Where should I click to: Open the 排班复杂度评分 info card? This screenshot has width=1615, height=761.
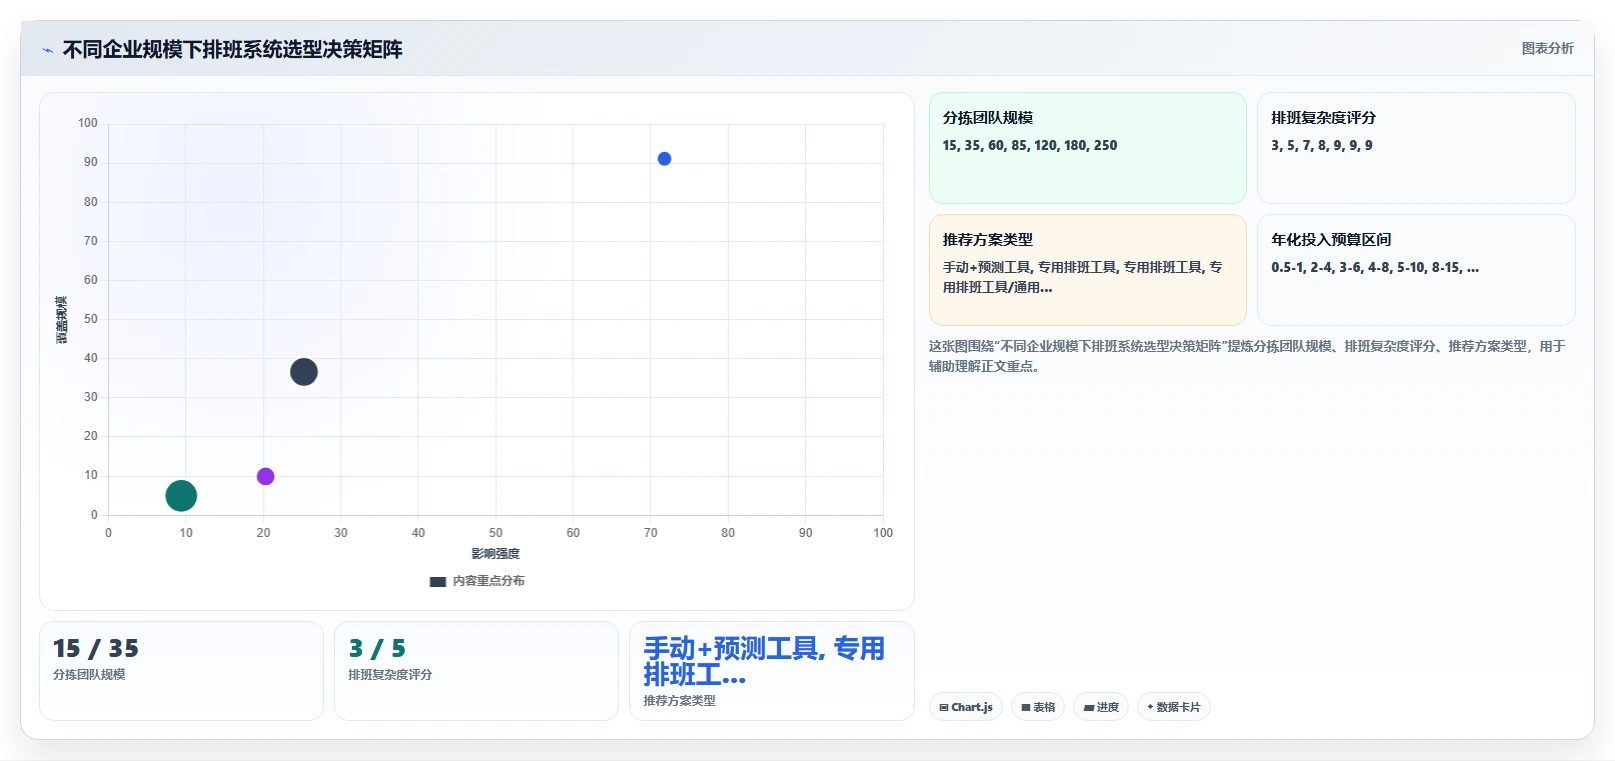pos(1416,148)
